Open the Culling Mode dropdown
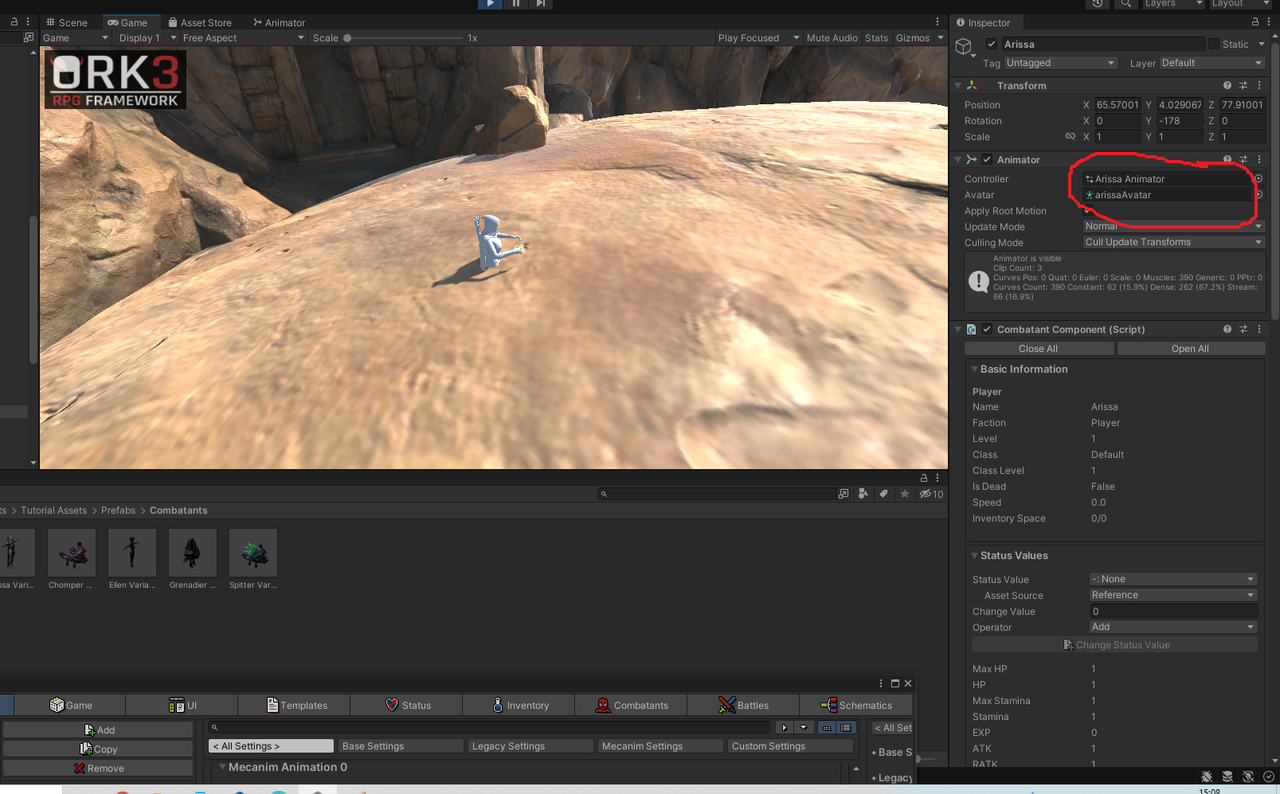Viewport: 1280px width, 794px height. 1174,242
